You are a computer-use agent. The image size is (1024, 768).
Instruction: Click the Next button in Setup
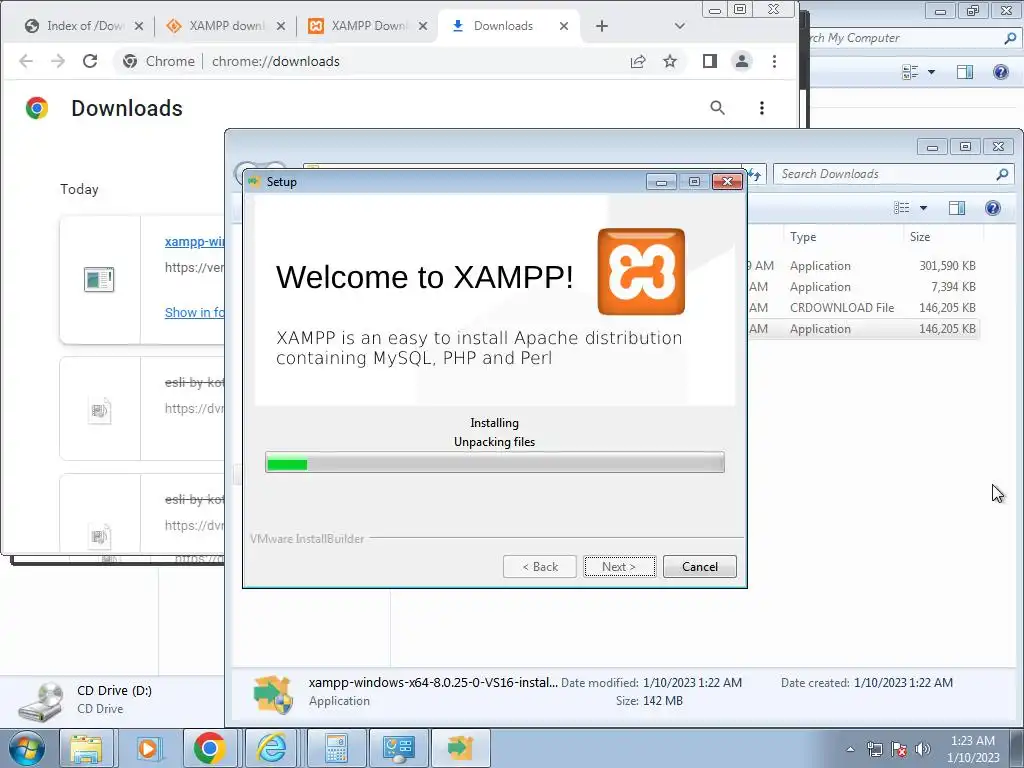[x=619, y=566]
